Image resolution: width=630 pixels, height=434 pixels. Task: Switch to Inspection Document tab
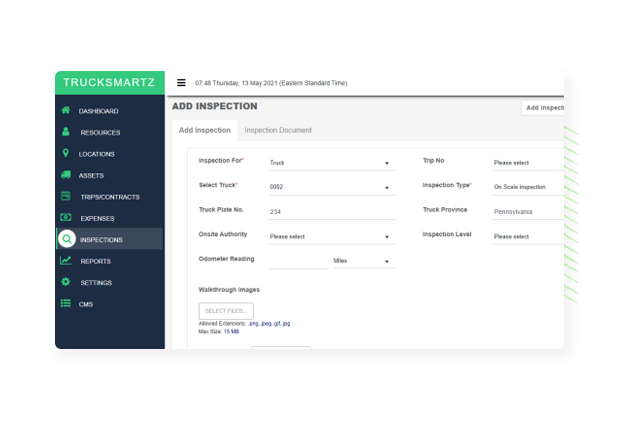click(278, 130)
